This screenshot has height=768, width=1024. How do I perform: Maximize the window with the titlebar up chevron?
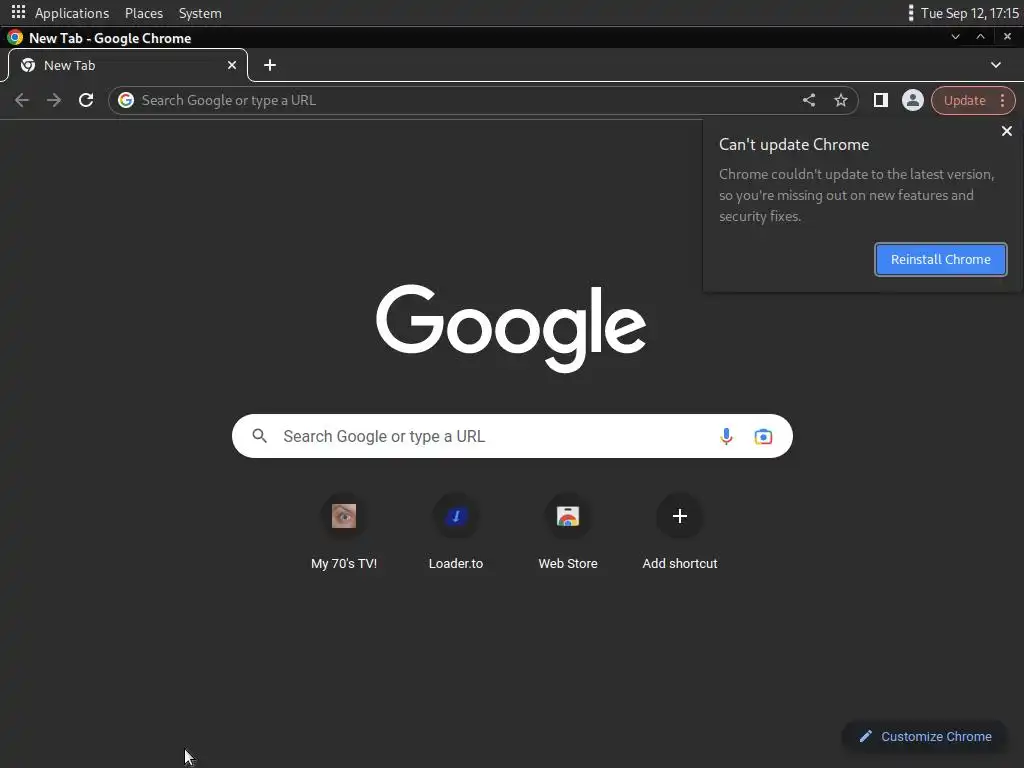pos(980,37)
